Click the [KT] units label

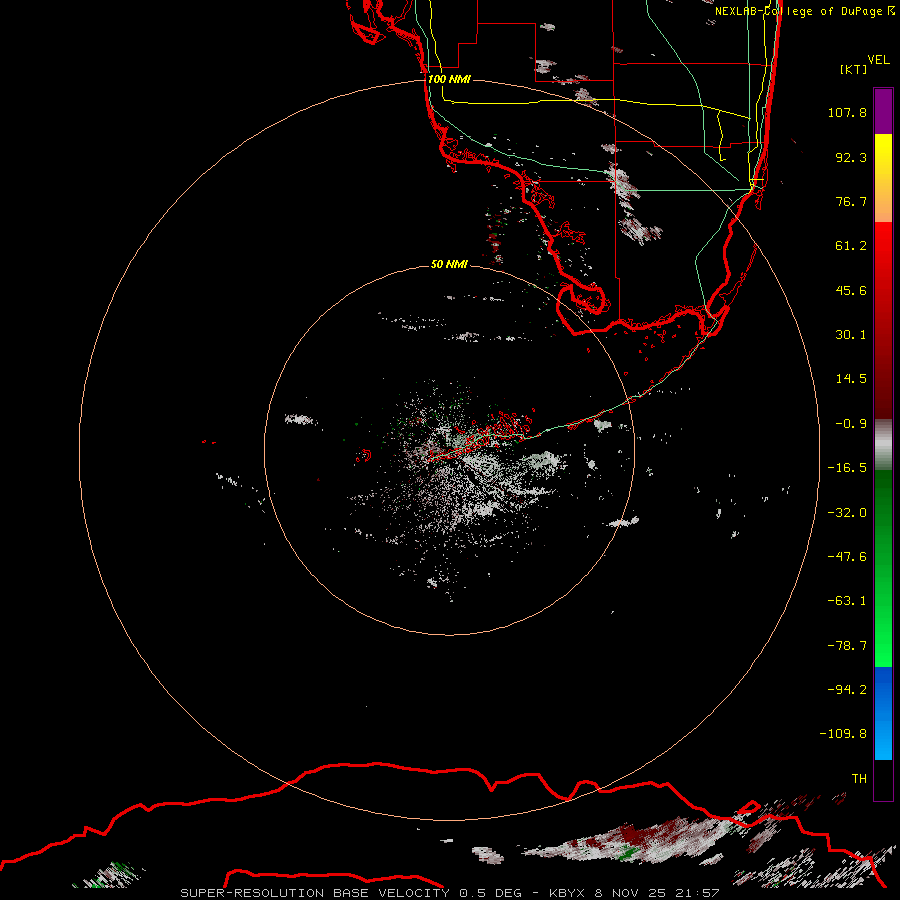[x=854, y=69]
